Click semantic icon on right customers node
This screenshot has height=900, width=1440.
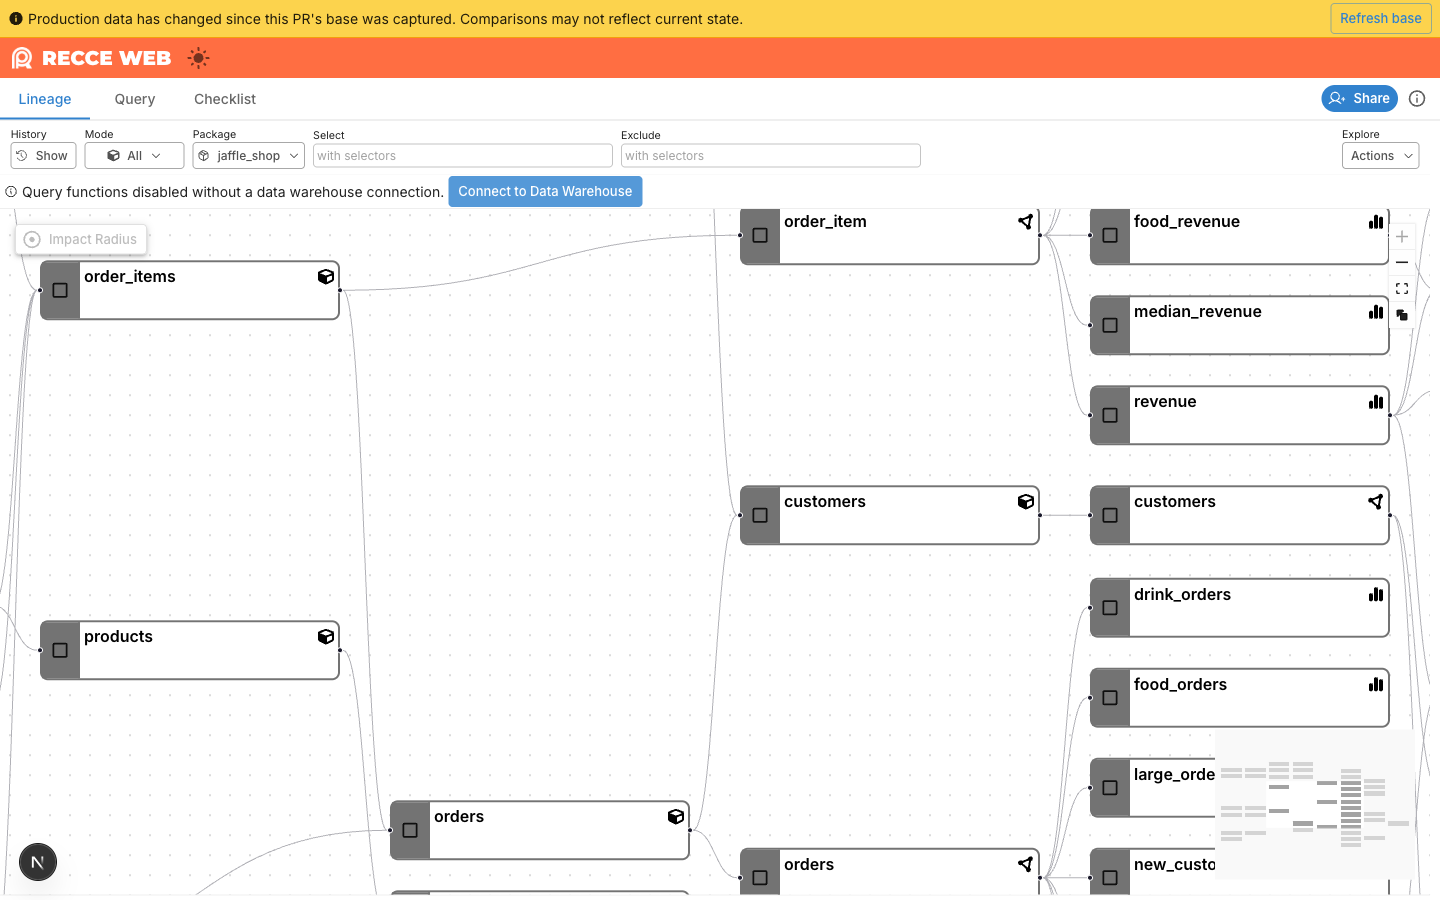1376,502
